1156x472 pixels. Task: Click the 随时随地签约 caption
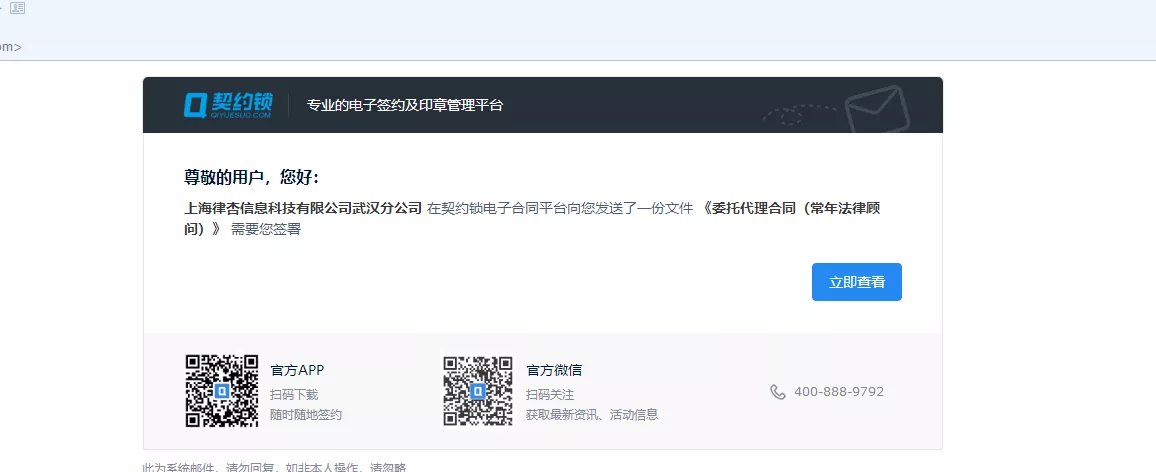306,414
